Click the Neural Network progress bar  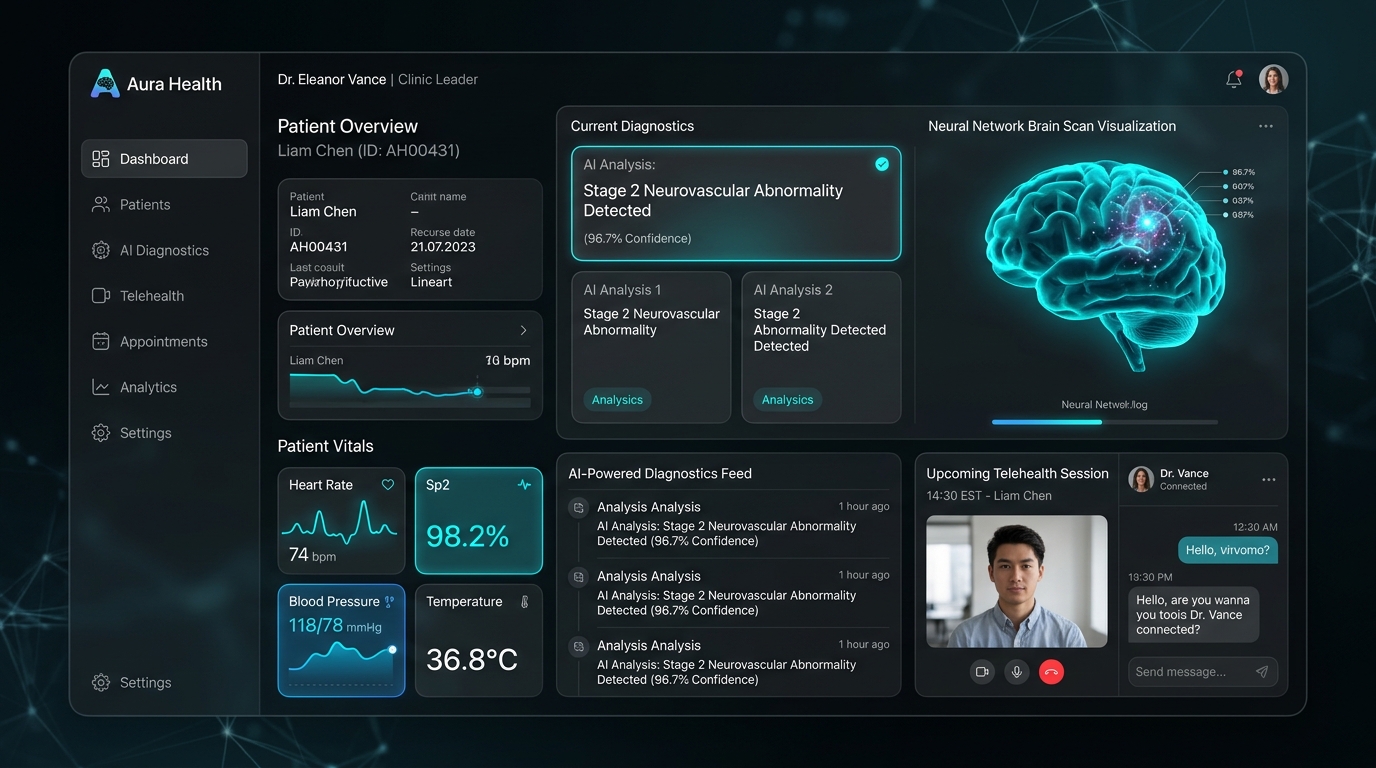(x=1104, y=422)
